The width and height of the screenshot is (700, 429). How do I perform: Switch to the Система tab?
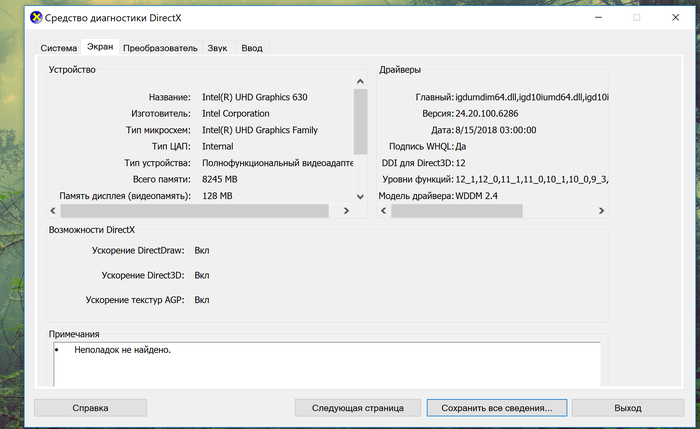[x=58, y=48]
